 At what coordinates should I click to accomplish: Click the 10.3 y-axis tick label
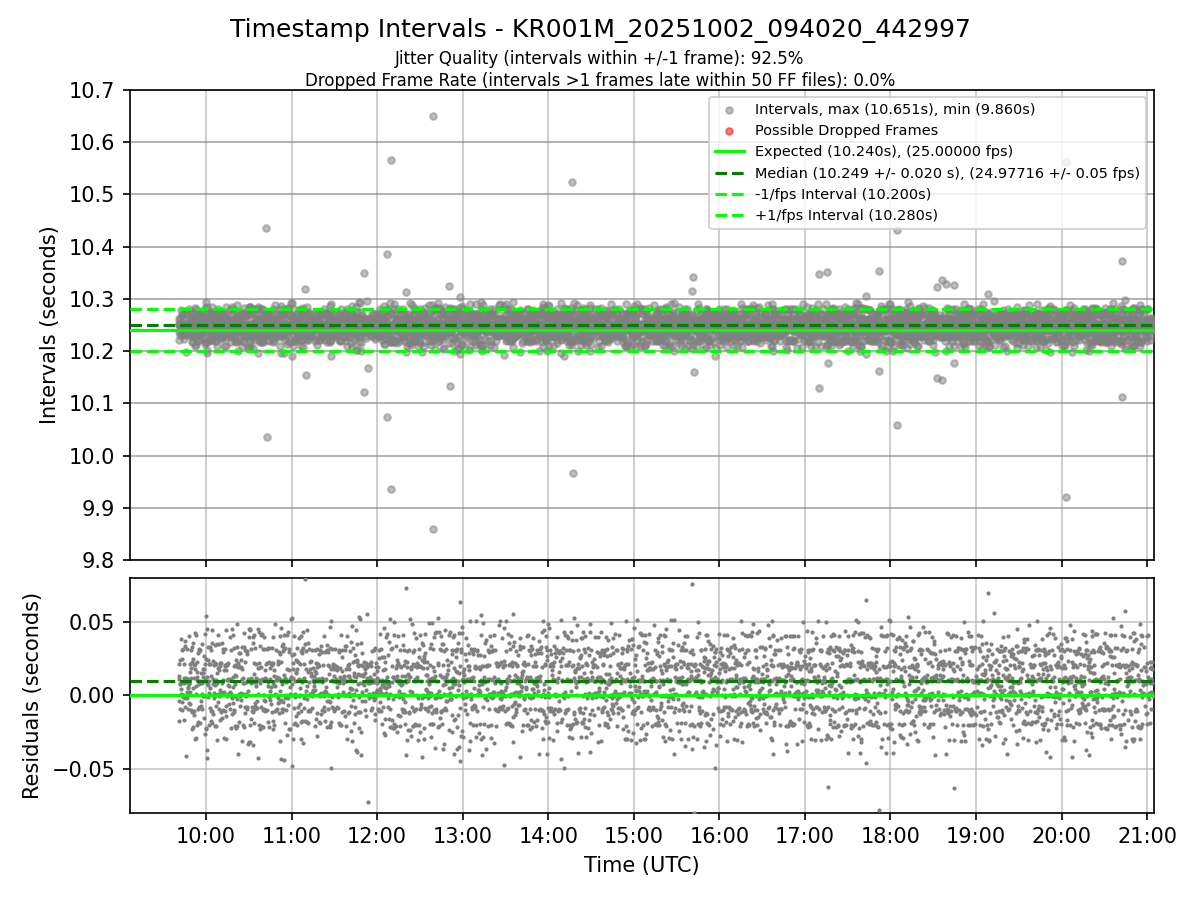point(91,299)
